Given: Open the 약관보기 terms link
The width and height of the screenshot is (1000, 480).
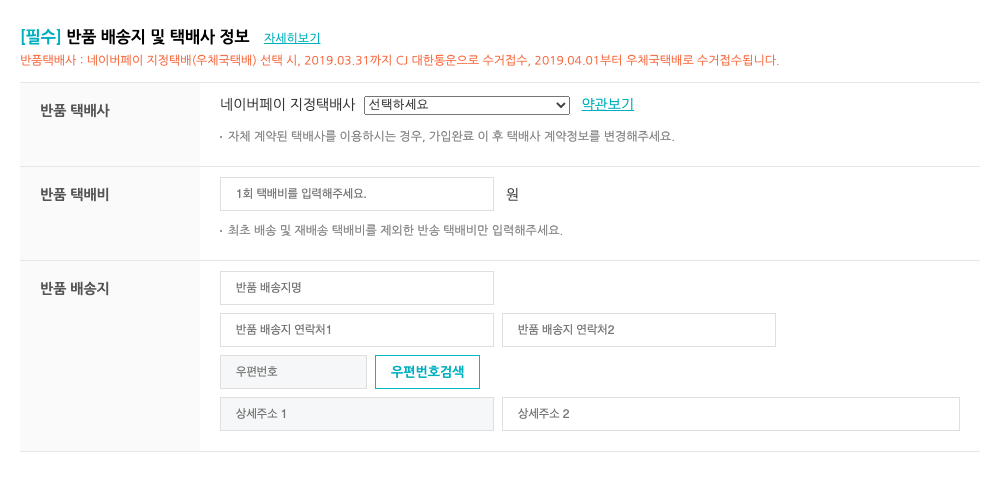Looking at the screenshot, I should click(x=607, y=104).
